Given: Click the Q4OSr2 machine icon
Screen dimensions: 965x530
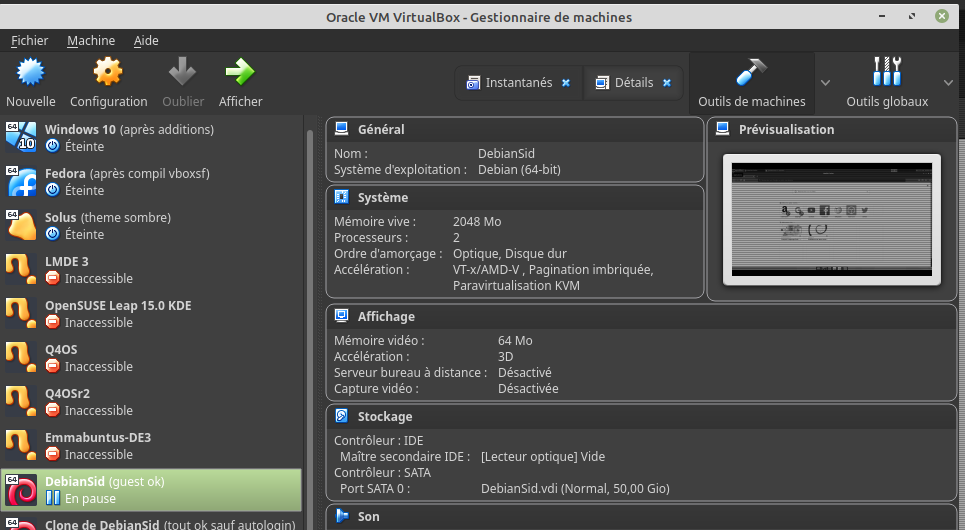Looking at the screenshot, I should [21, 401].
